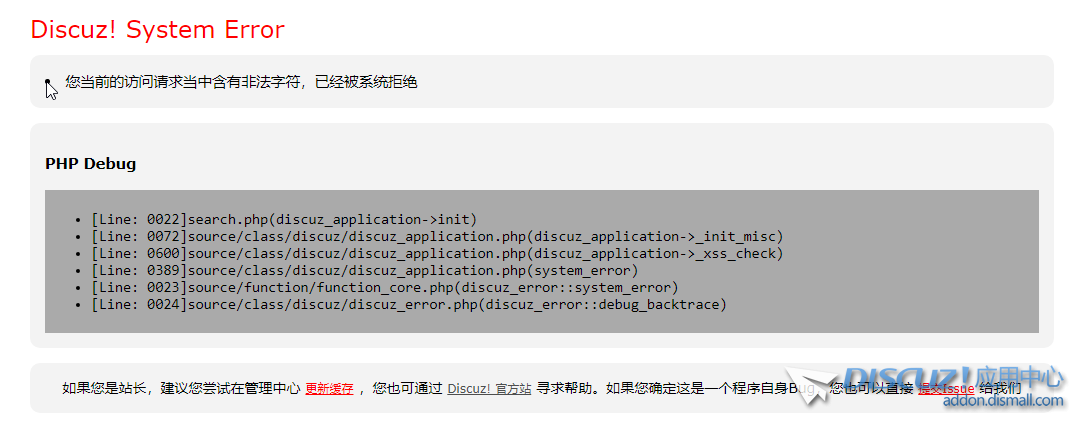
Task: Click the 更新缓存 link in footer
Action: coord(329,389)
